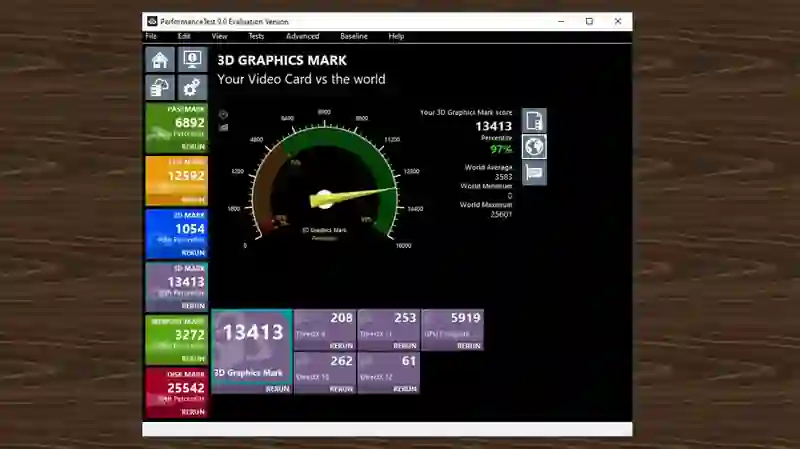The width and height of the screenshot is (800, 449).
Task: Open the Edit menu
Action: pyautogui.click(x=184, y=36)
